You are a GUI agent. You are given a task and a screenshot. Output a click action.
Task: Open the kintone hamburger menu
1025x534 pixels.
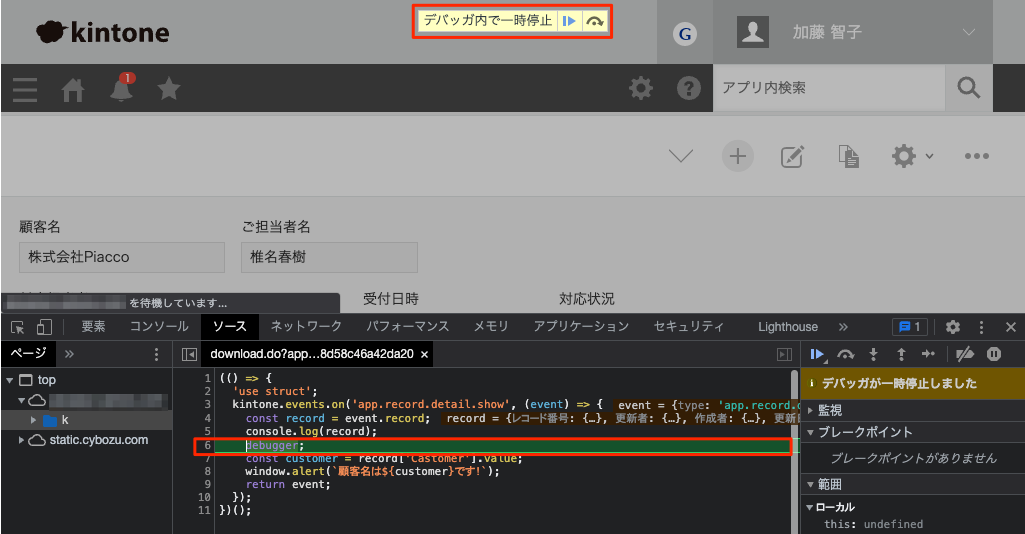(25, 89)
